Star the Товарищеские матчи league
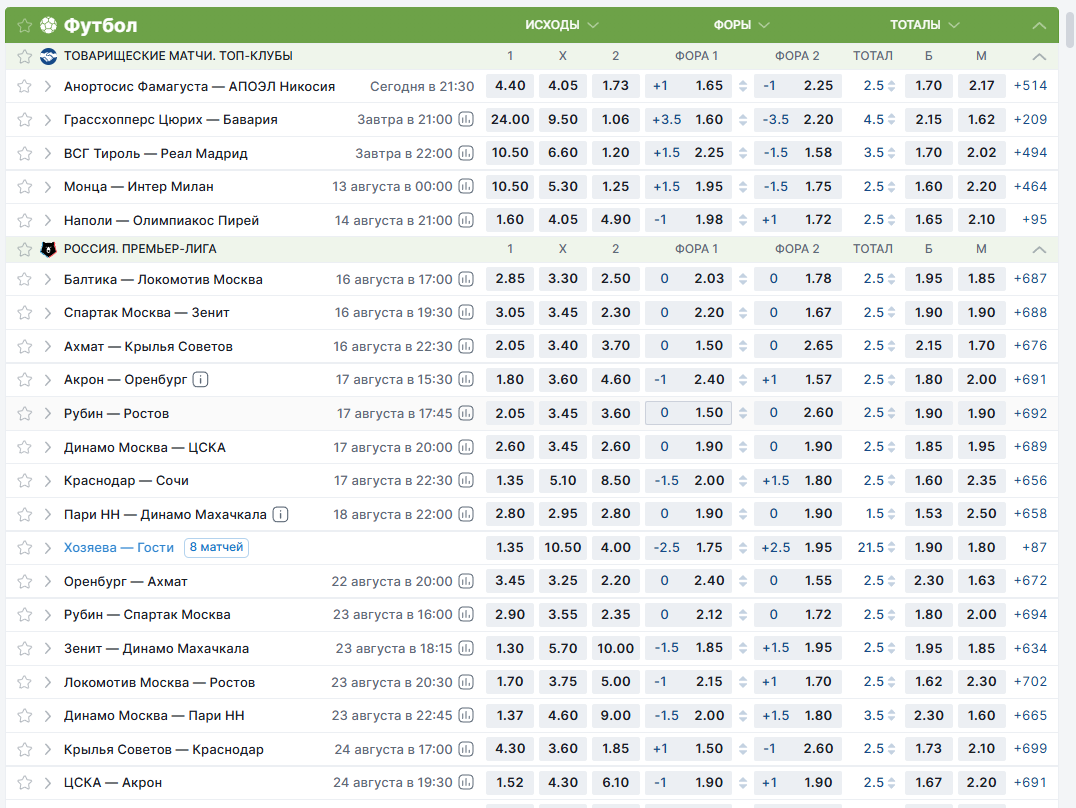 (25, 56)
